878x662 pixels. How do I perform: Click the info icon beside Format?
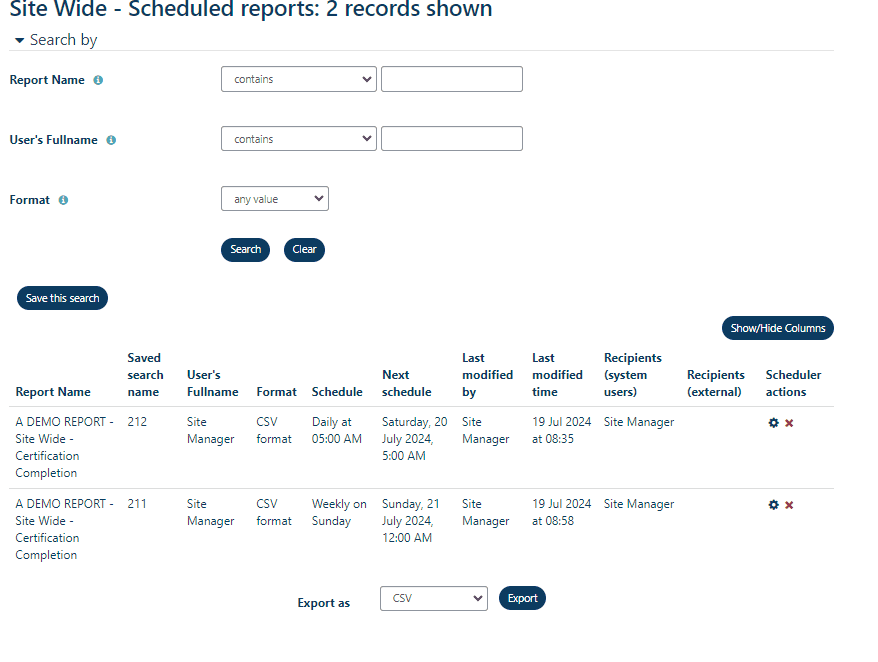pos(63,199)
